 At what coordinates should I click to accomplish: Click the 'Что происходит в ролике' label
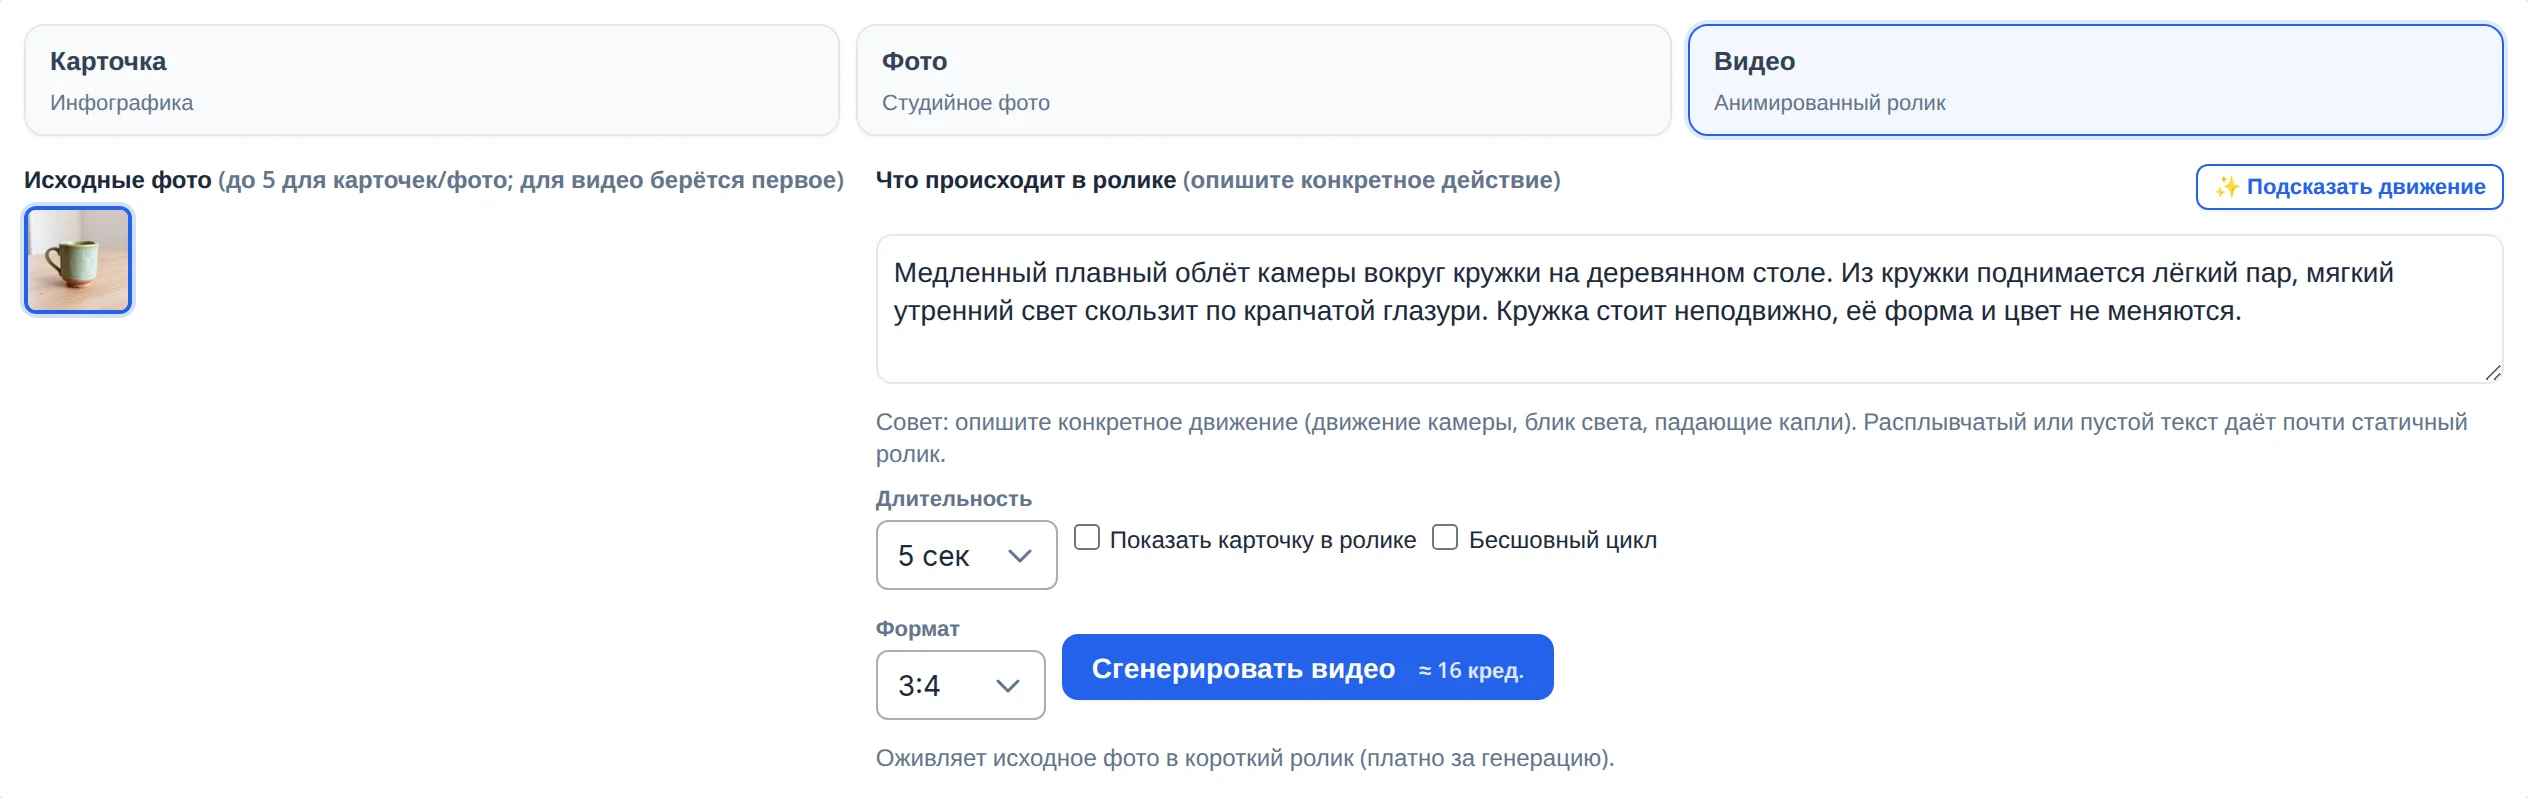[1026, 180]
